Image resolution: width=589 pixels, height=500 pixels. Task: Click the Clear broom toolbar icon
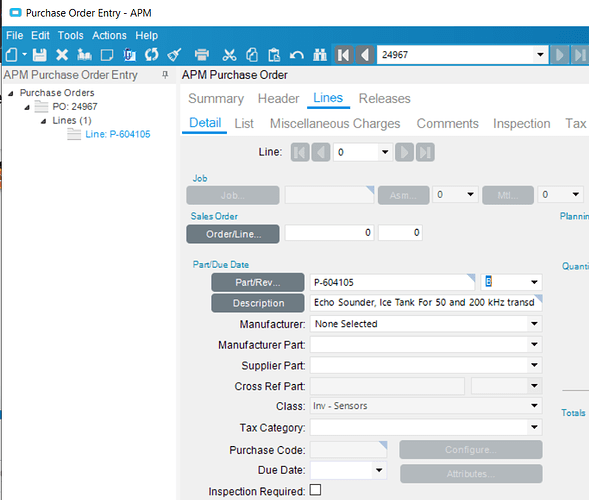pos(174,55)
